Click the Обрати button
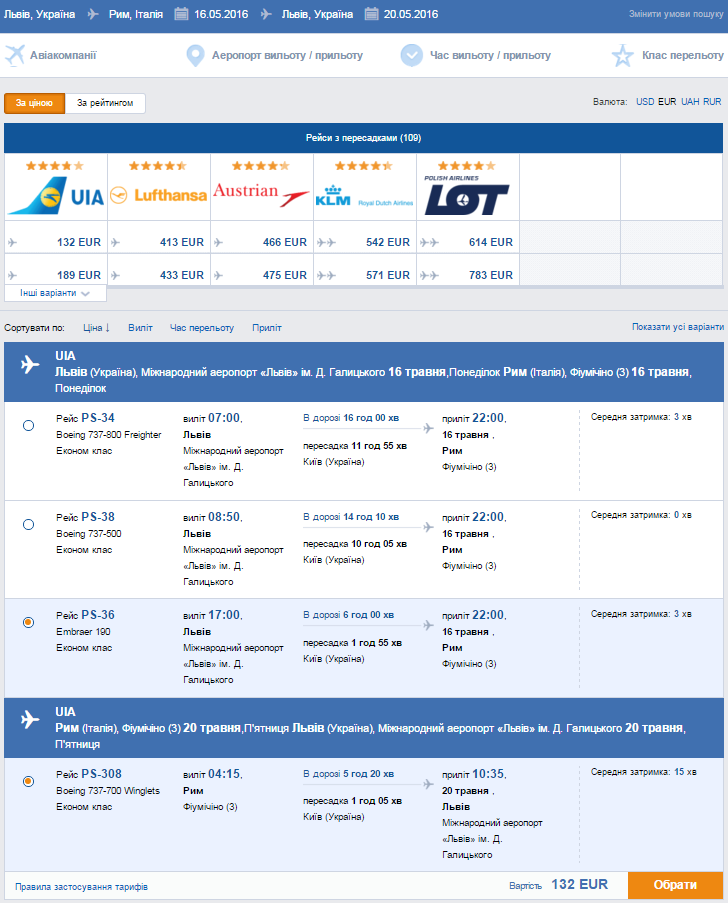 coord(675,885)
